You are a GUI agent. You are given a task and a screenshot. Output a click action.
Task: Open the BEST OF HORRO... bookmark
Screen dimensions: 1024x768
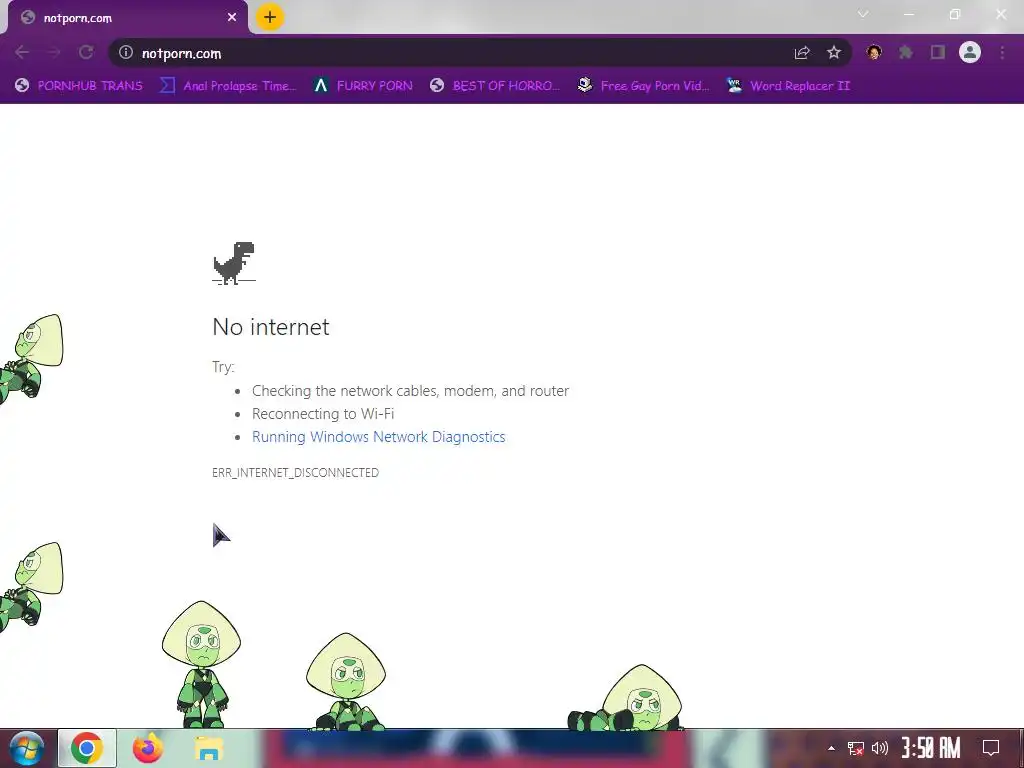tap(494, 86)
